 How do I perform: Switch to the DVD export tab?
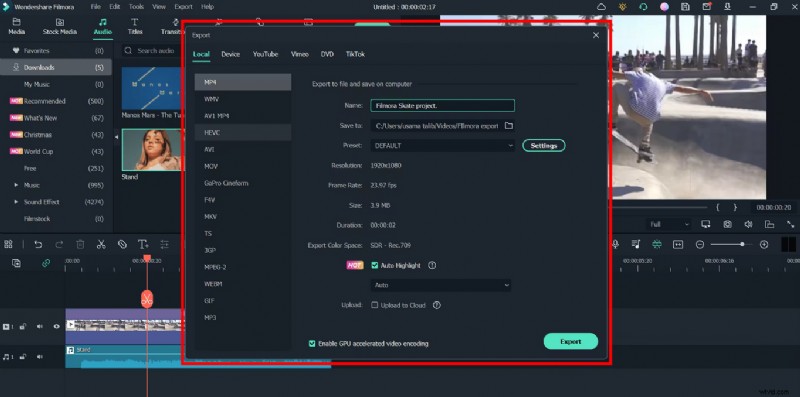[x=327, y=54]
